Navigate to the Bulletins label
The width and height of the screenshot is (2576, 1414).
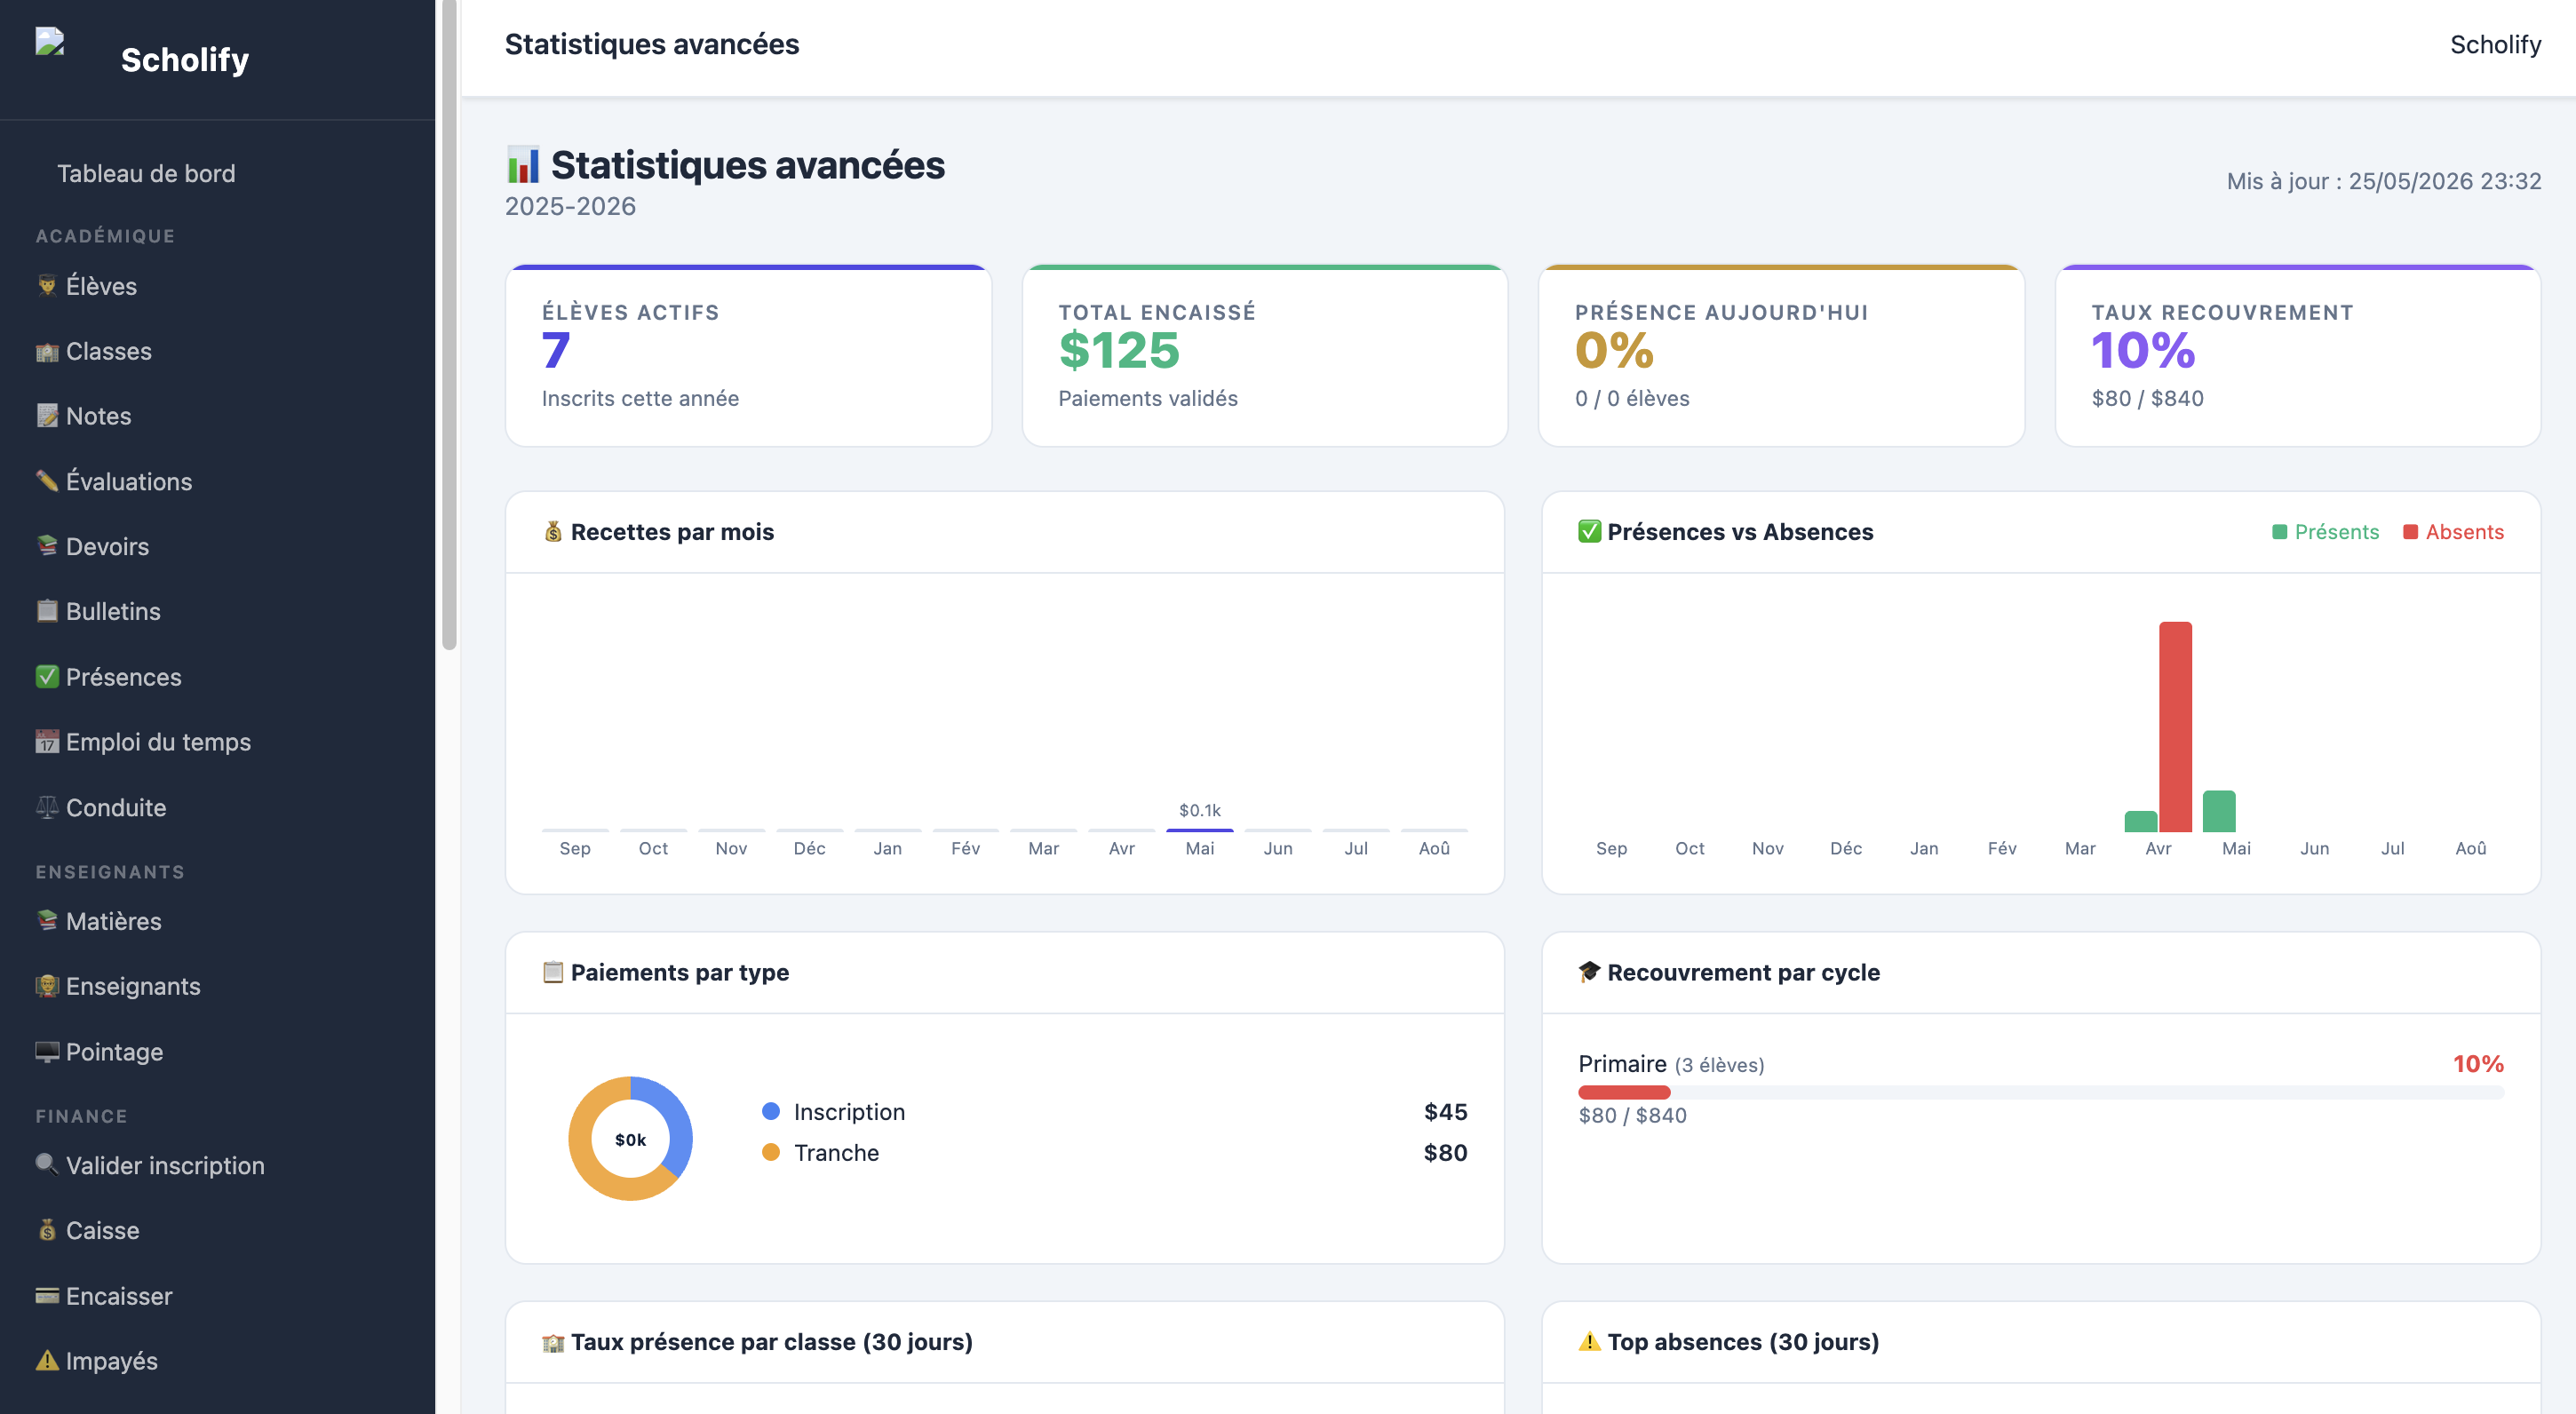click(113, 611)
